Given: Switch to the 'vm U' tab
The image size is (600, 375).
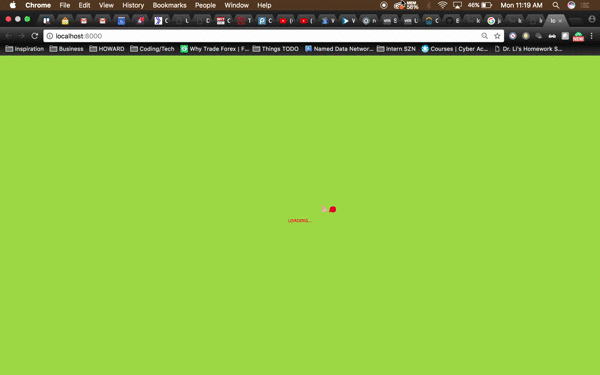Looking at the screenshot, I should pyautogui.click(x=411, y=21).
